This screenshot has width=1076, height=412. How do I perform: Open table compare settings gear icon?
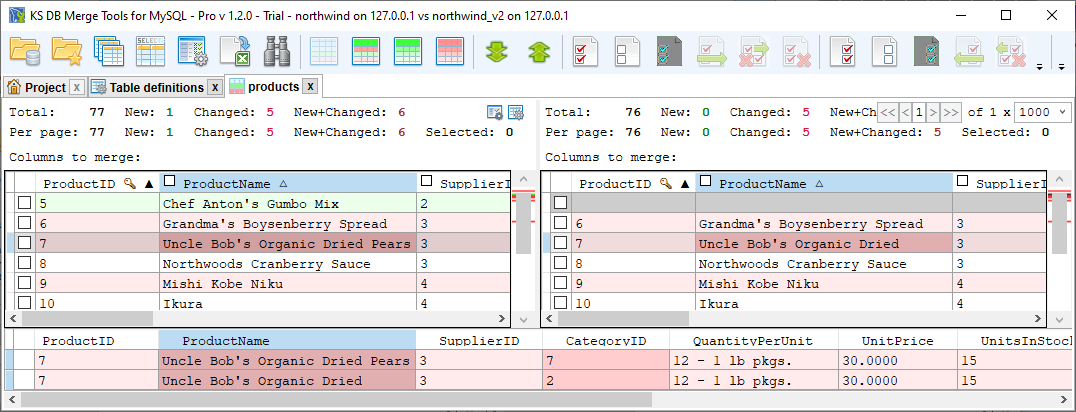click(193, 52)
